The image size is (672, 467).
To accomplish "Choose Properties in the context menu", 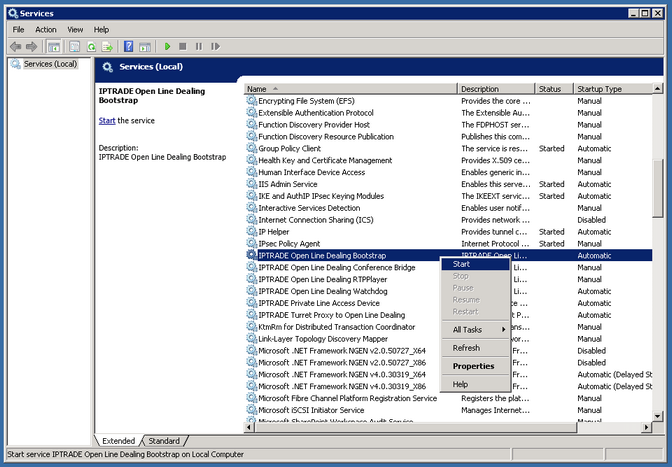I will (x=475, y=366).
